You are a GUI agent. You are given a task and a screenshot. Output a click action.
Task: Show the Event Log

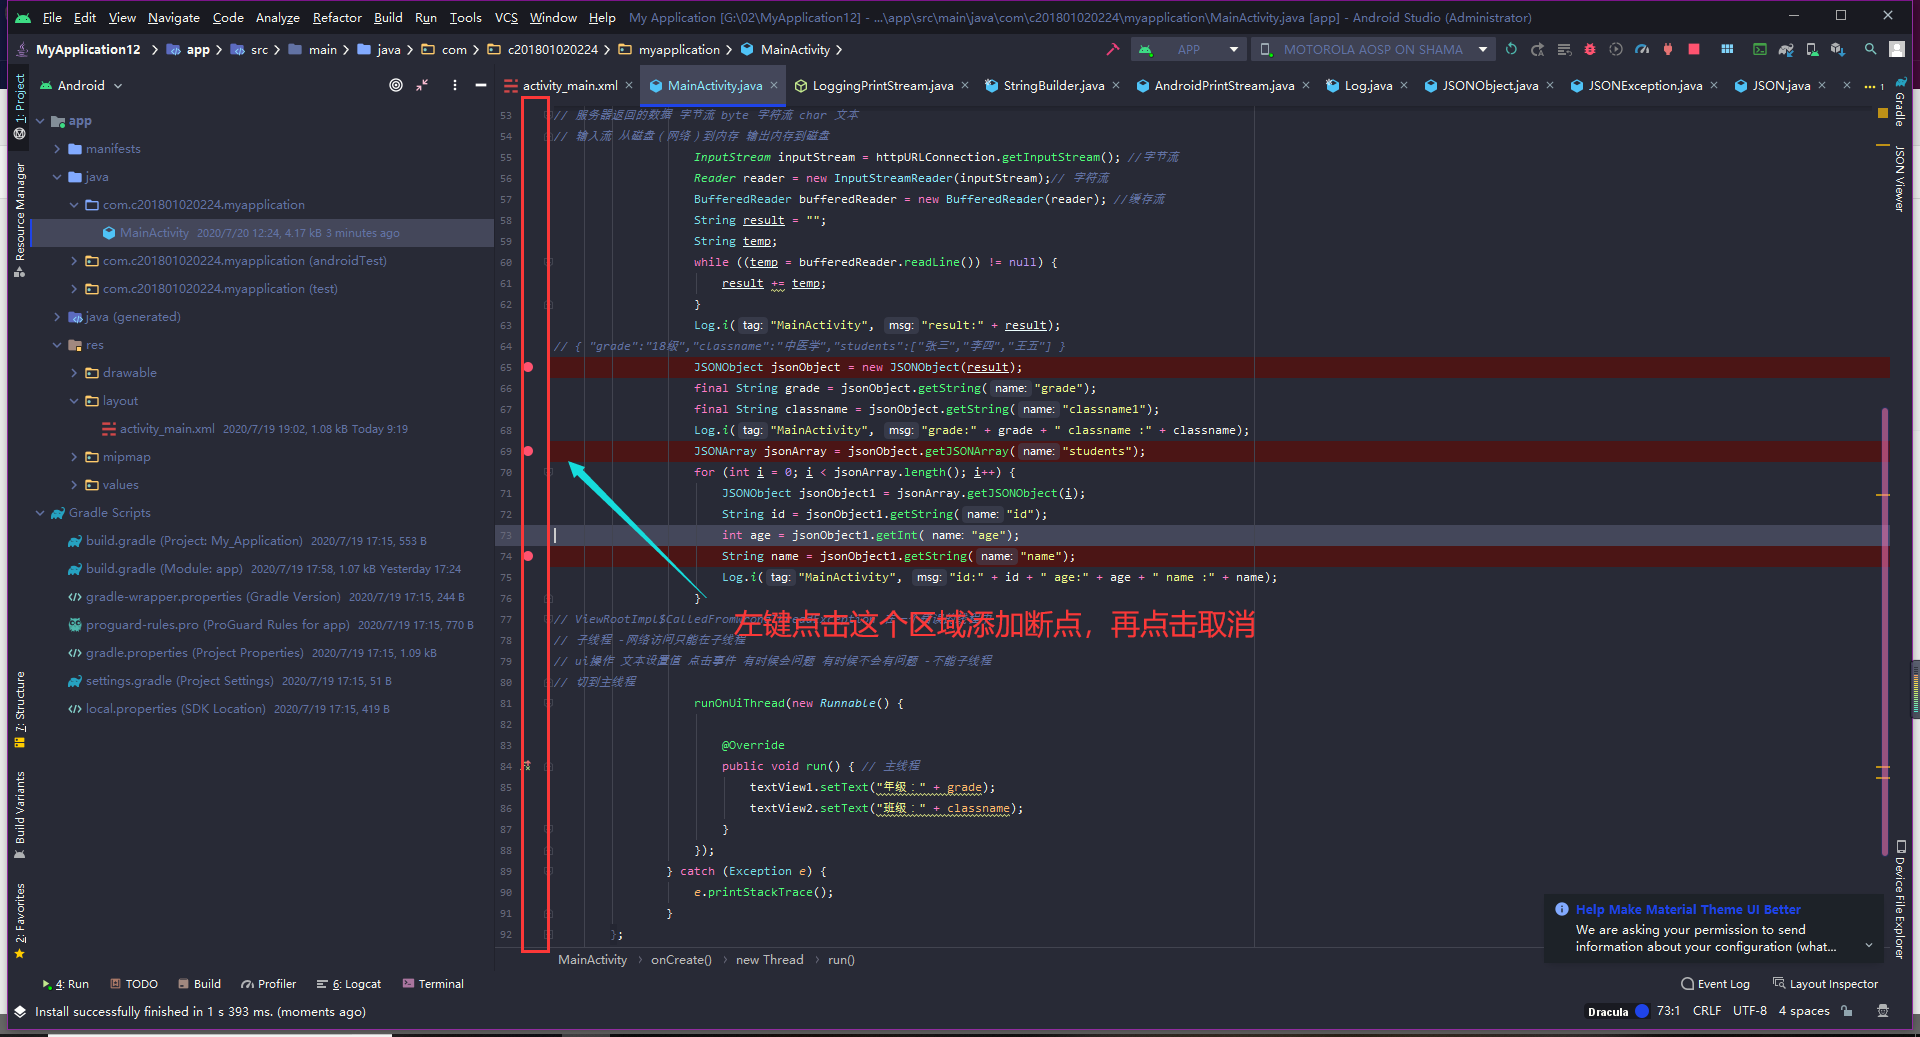click(x=1715, y=984)
